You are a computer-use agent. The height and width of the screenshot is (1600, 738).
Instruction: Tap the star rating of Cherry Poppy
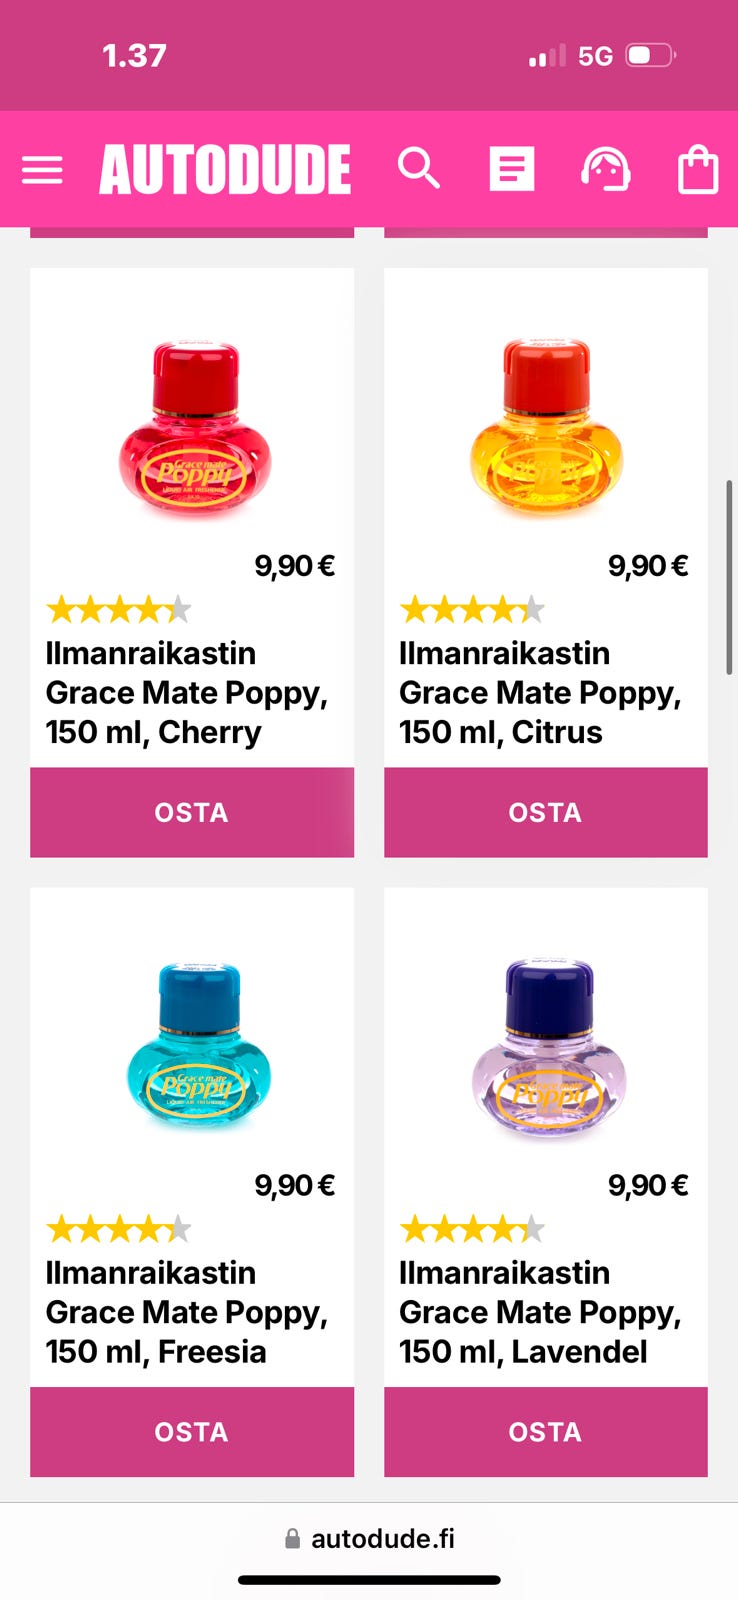coord(118,609)
